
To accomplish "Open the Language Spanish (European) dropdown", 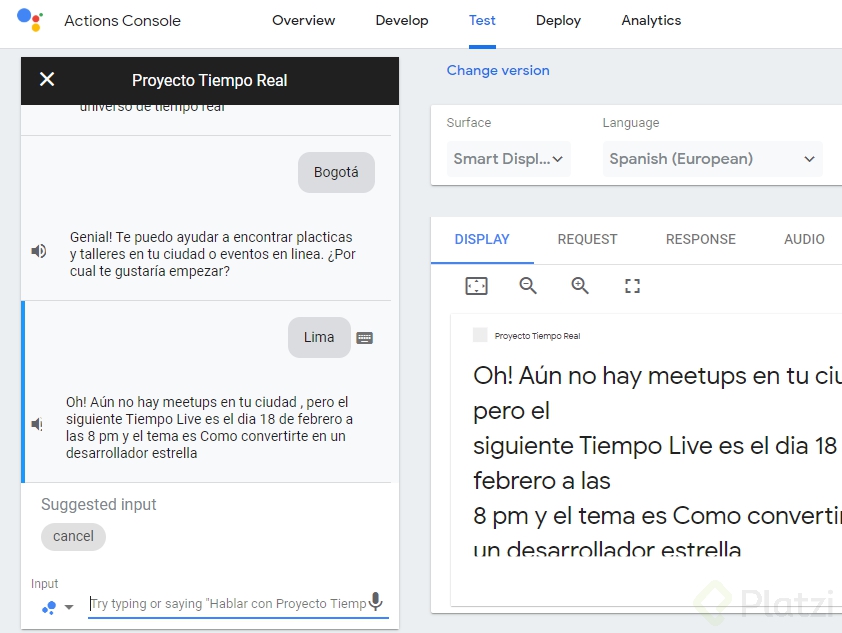I will (x=712, y=159).
